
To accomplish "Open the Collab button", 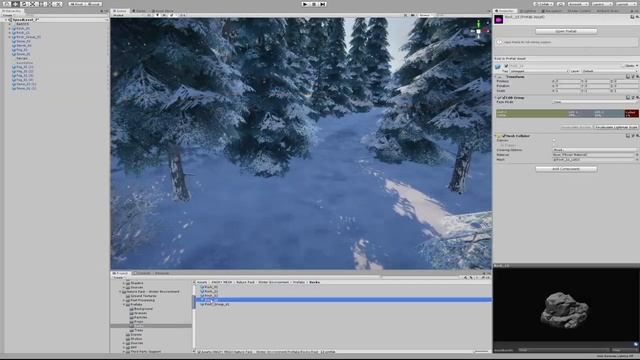I will [x=544, y=4].
